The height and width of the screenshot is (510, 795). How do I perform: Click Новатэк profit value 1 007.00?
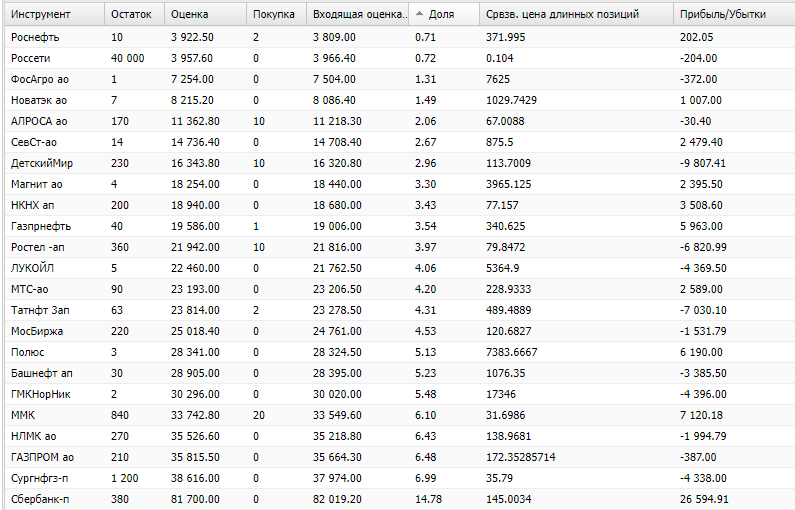tap(701, 100)
